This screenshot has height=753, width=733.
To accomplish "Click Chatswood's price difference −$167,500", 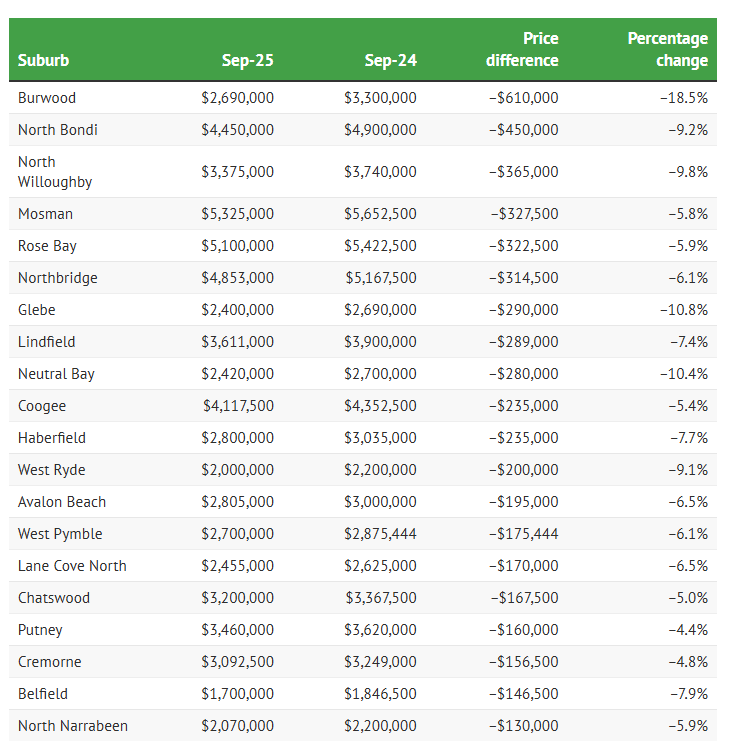I will tap(523, 598).
